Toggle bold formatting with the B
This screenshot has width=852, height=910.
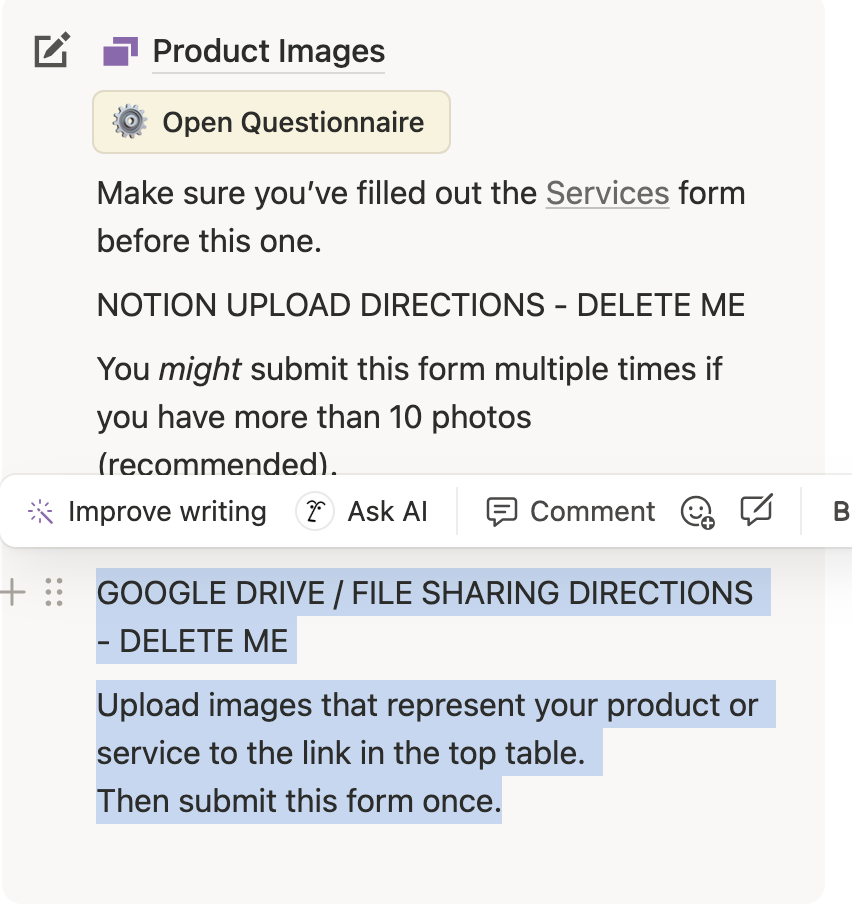point(841,512)
